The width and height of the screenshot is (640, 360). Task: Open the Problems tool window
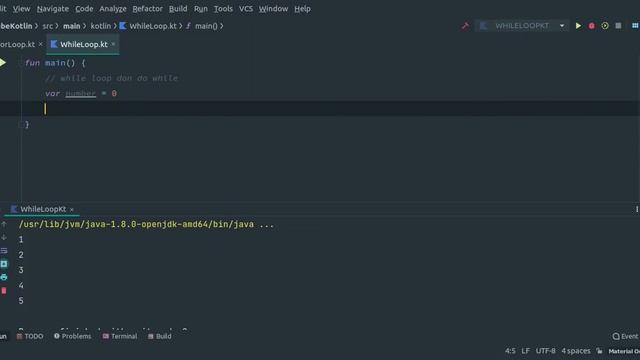[x=73, y=336]
